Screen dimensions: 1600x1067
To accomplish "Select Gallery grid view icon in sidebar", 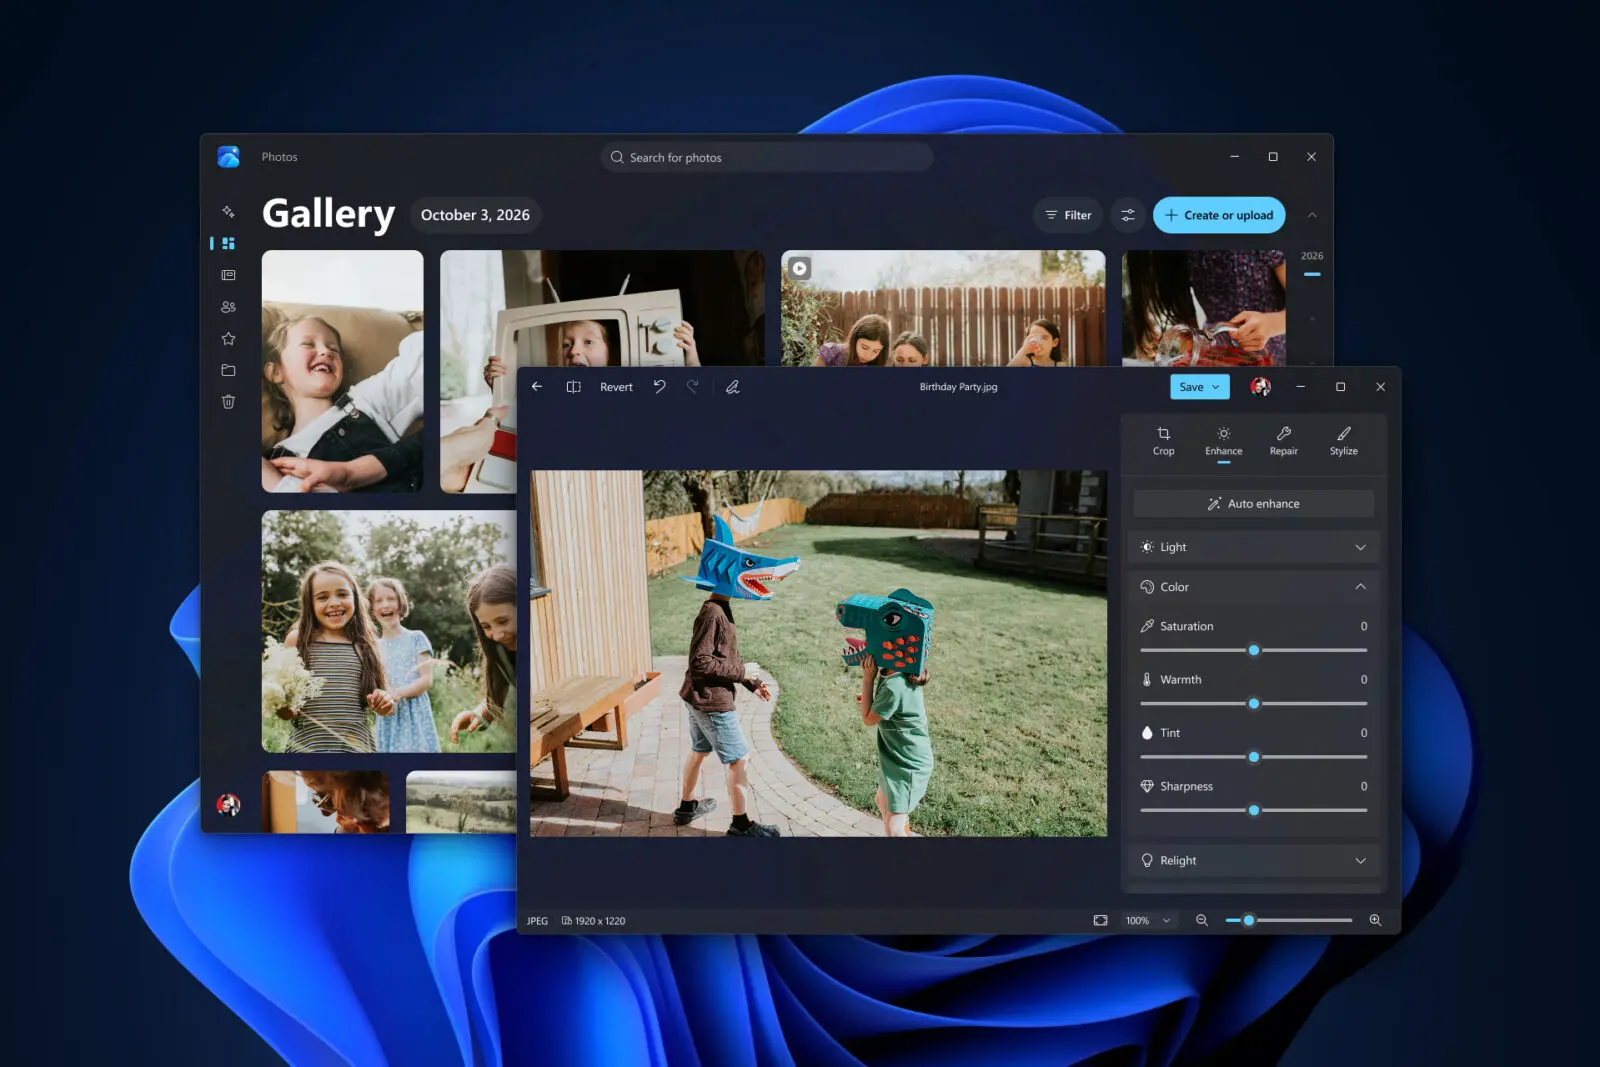I will coord(228,243).
